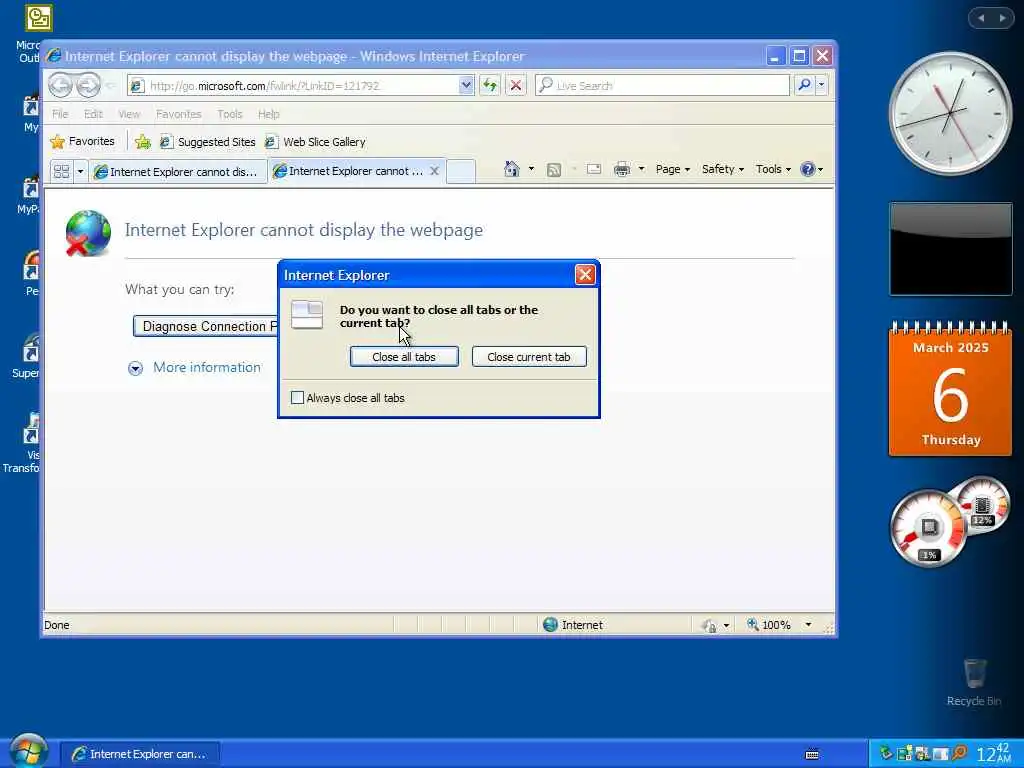Image resolution: width=1024 pixels, height=768 pixels.
Task: Open Suggested Sites link
Action: point(208,142)
